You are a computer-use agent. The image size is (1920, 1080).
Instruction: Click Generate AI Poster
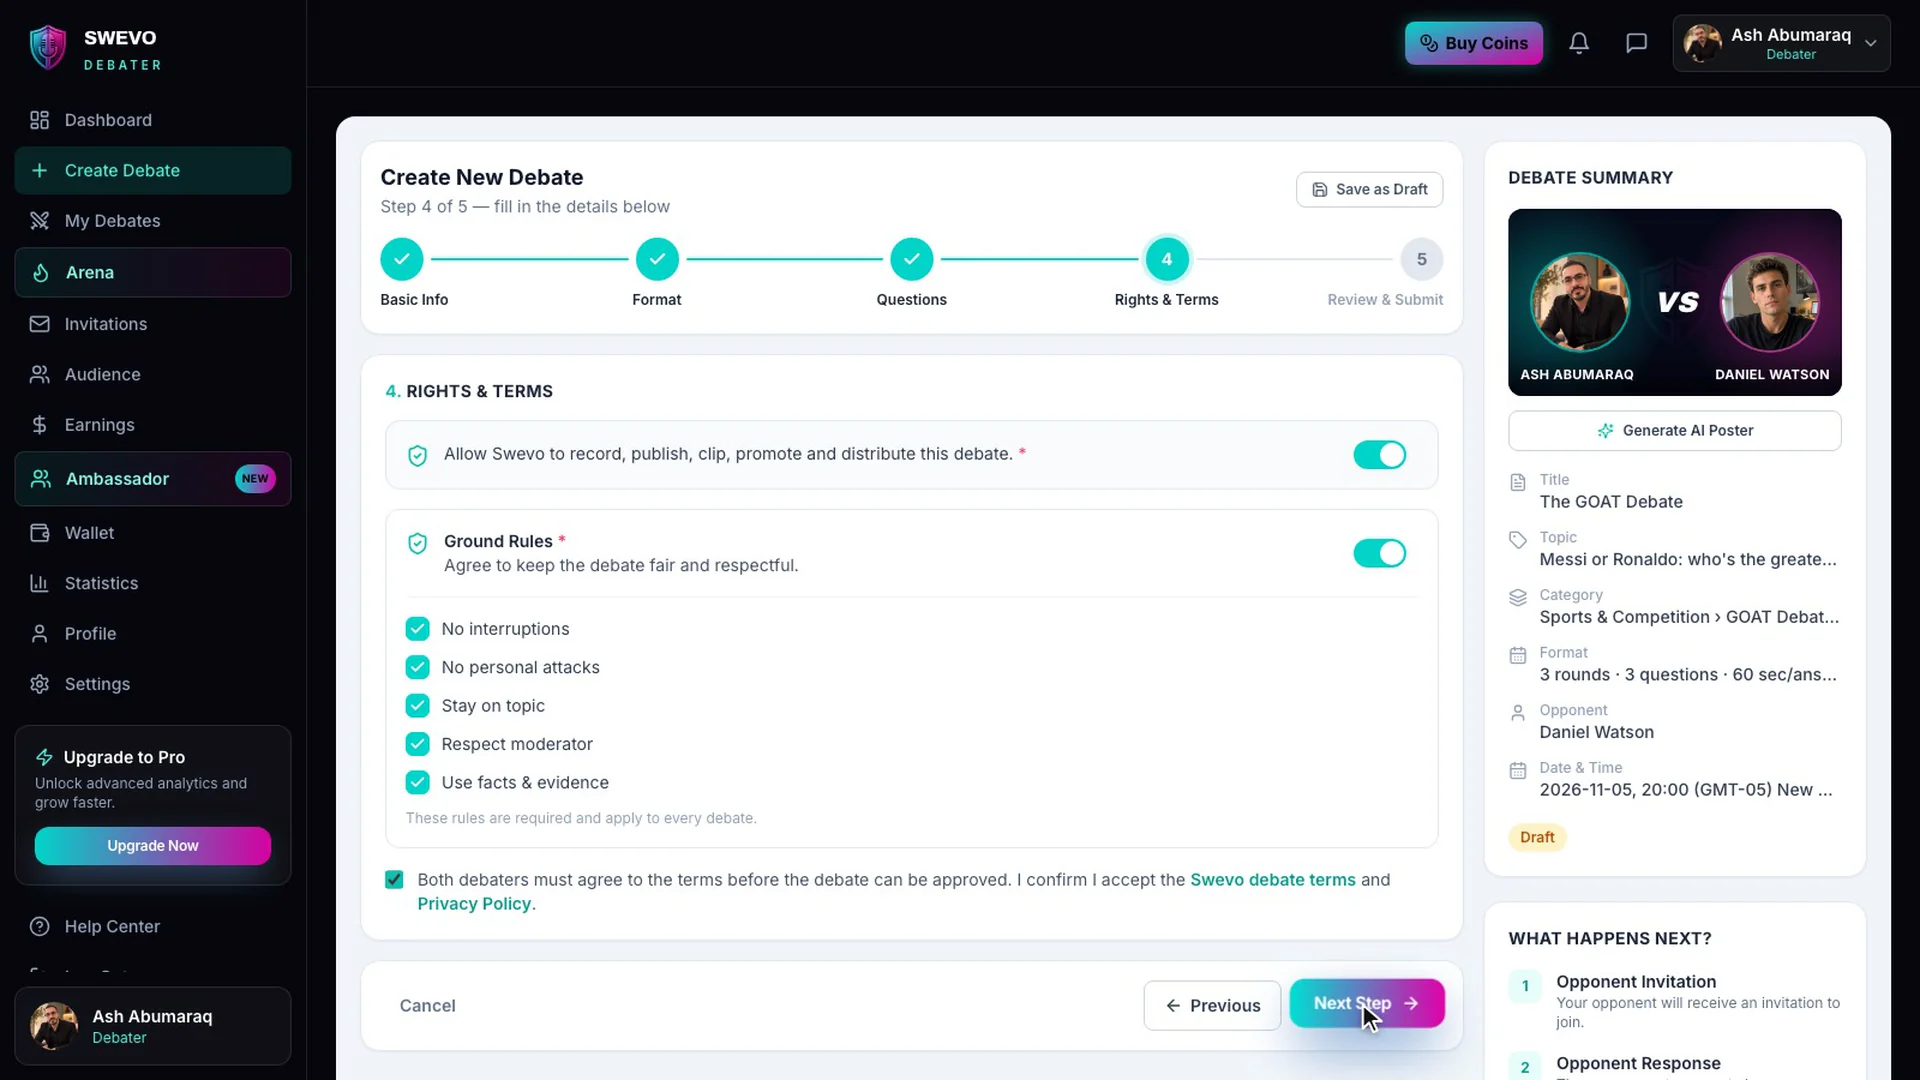pos(1674,431)
